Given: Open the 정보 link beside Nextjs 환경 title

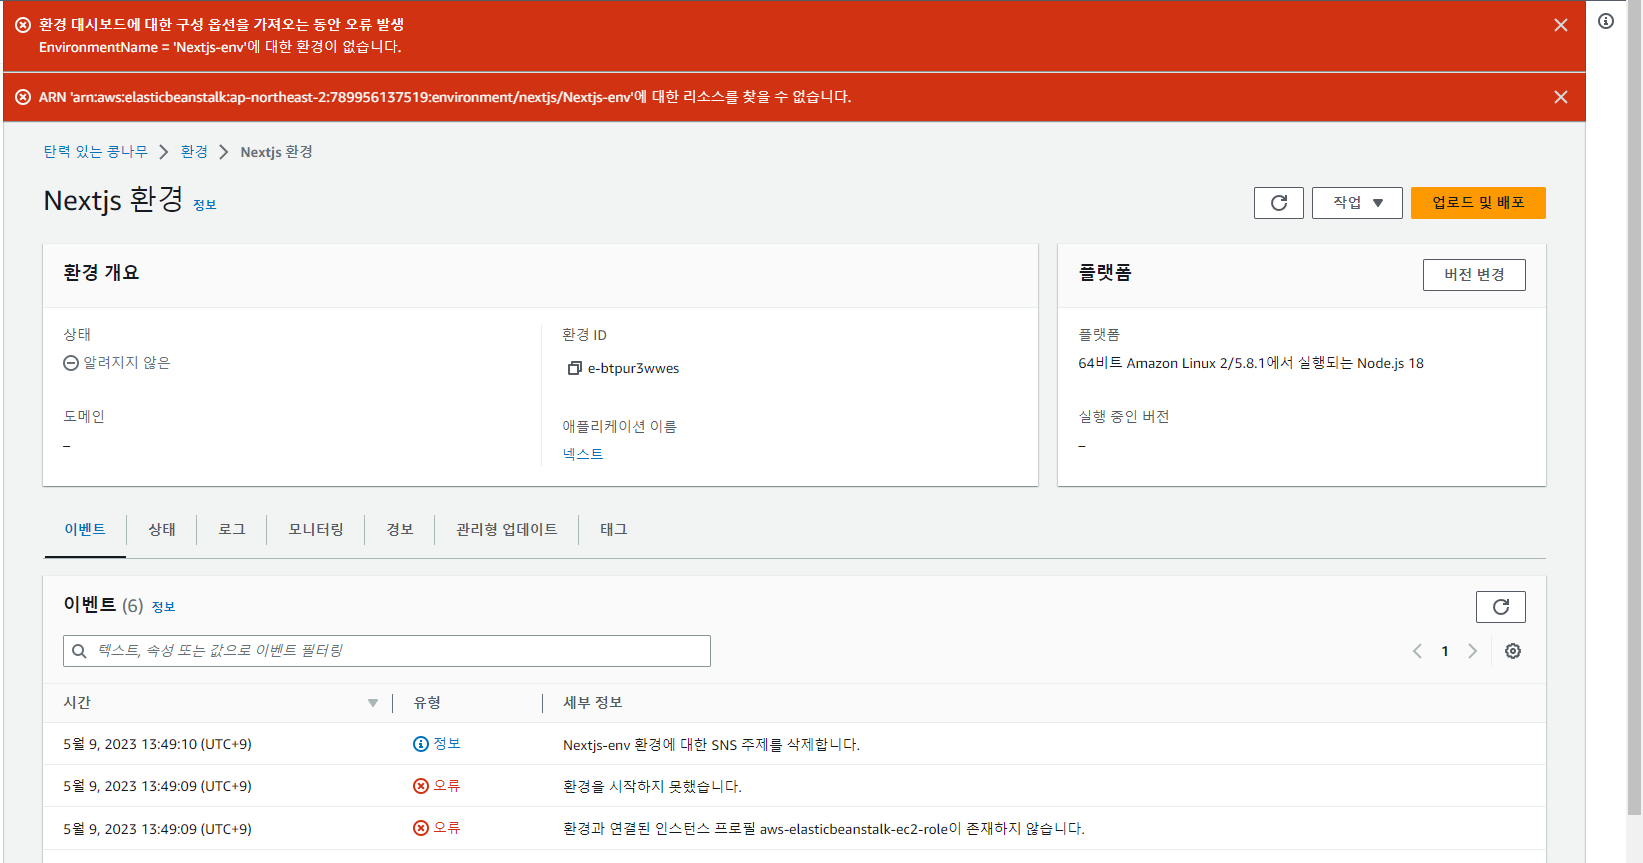Looking at the screenshot, I should [x=204, y=205].
